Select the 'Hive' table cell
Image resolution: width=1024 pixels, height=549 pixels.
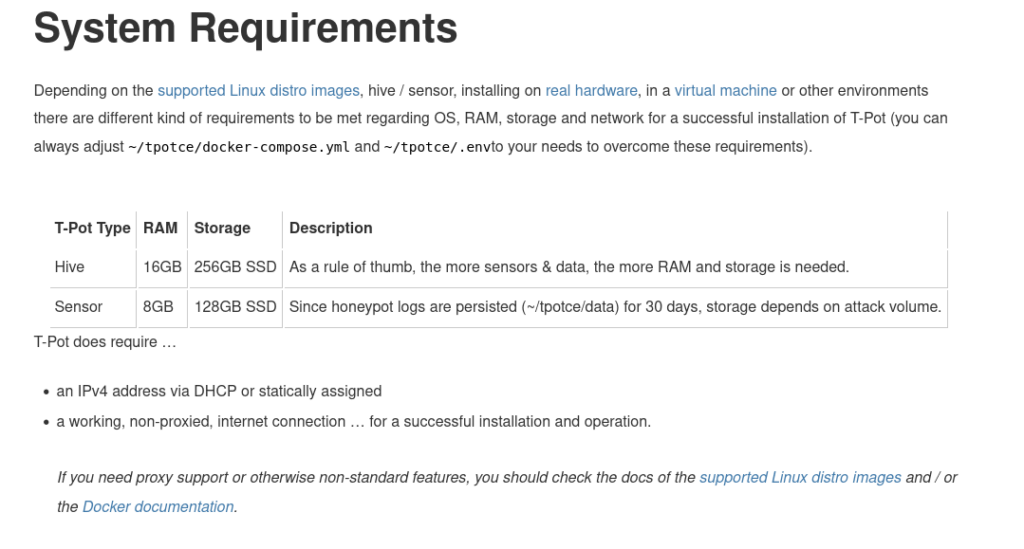coord(70,267)
